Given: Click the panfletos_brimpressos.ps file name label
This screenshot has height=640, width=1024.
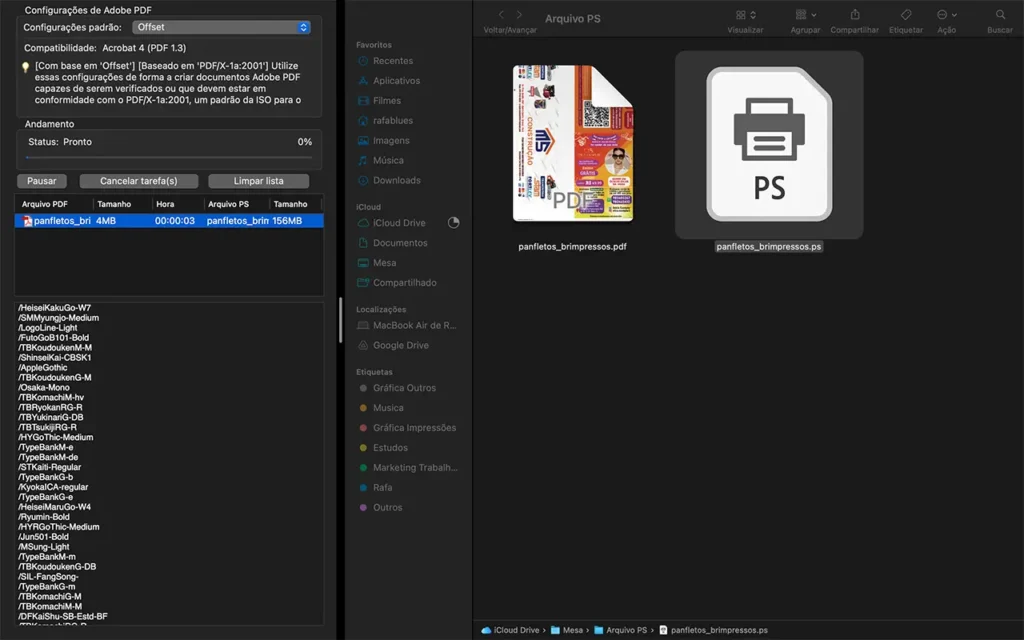Looking at the screenshot, I should coord(769,246).
